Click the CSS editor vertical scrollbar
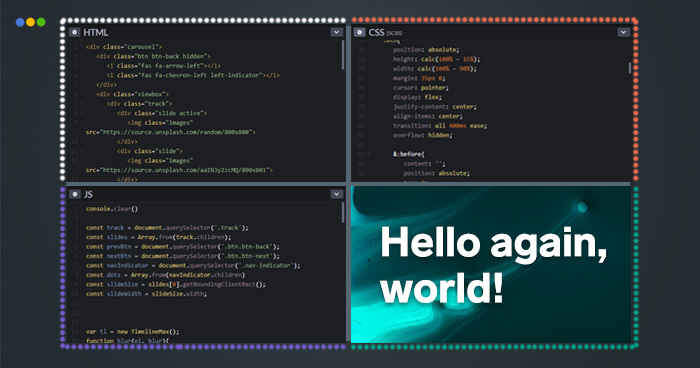Image resolution: width=700 pixels, height=368 pixels. [630, 68]
